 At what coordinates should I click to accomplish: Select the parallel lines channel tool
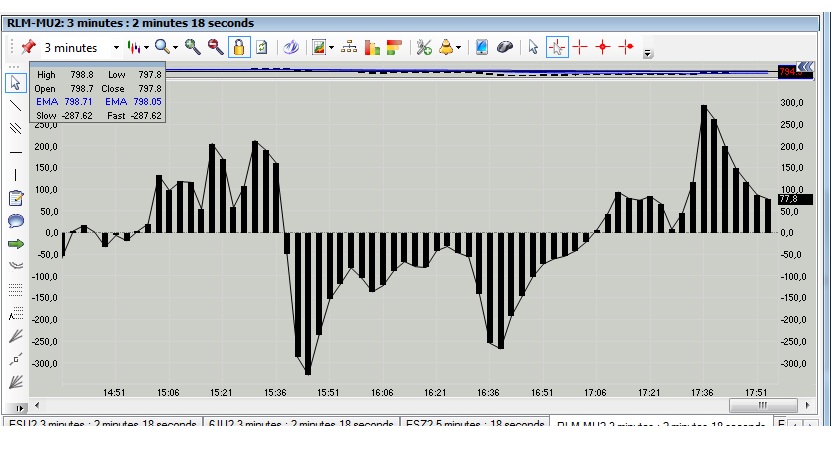point(16,128)
